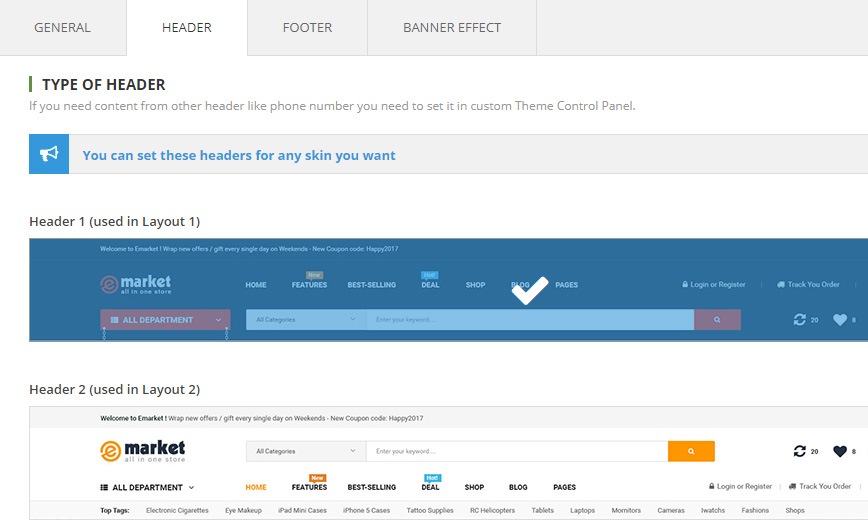Click the lock icon beside Login in Header 2
The image size is (868, 528).
[711, 486]
